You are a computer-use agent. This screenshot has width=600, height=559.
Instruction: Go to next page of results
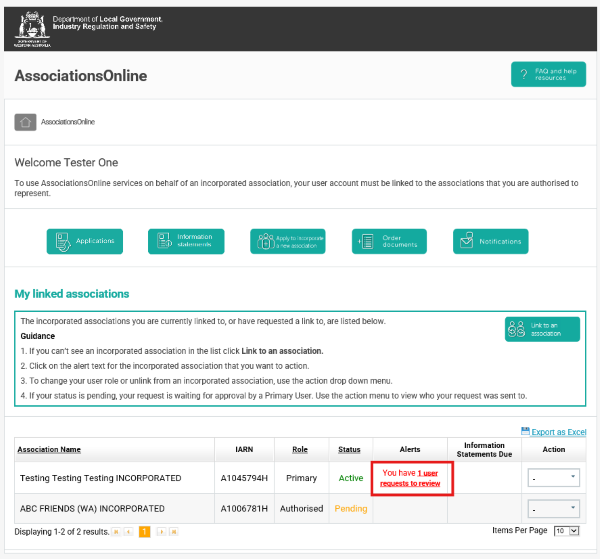(x=161, y=532)
